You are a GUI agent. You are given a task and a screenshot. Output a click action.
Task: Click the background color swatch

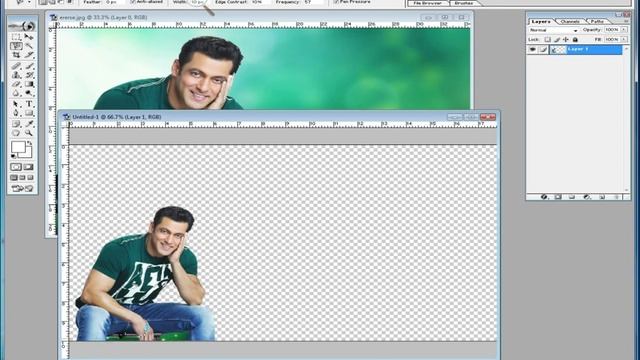click(x=28, y=154)
